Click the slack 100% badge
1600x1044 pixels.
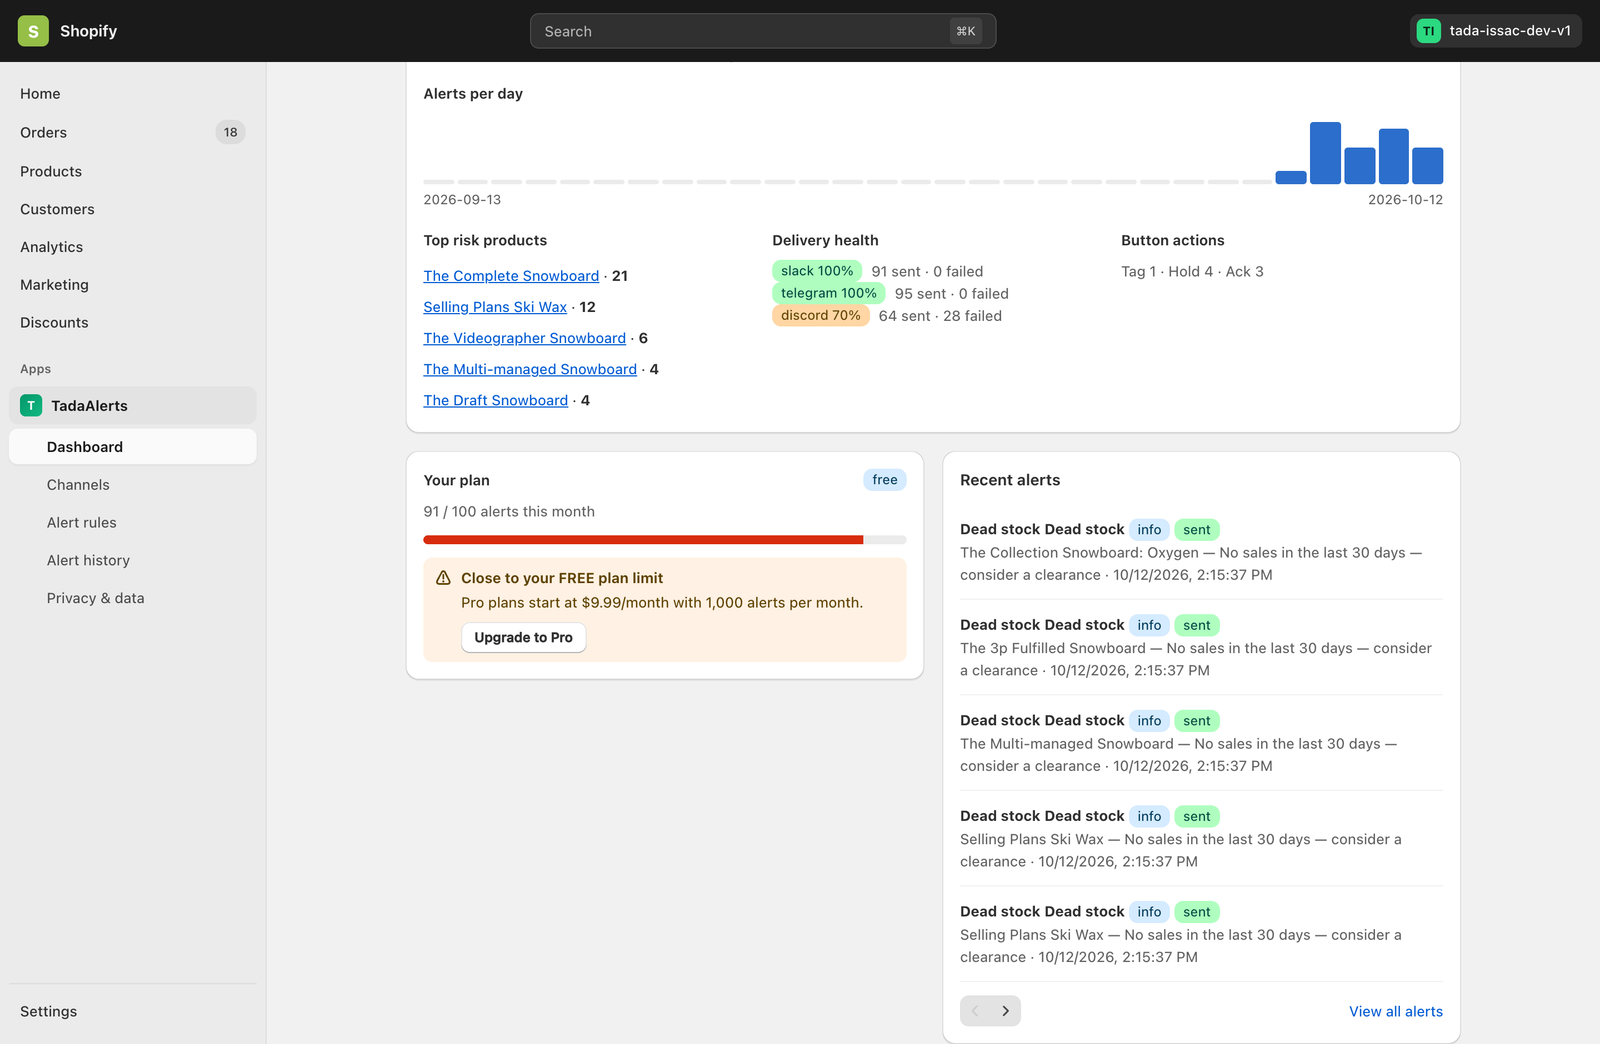point(817,271)
